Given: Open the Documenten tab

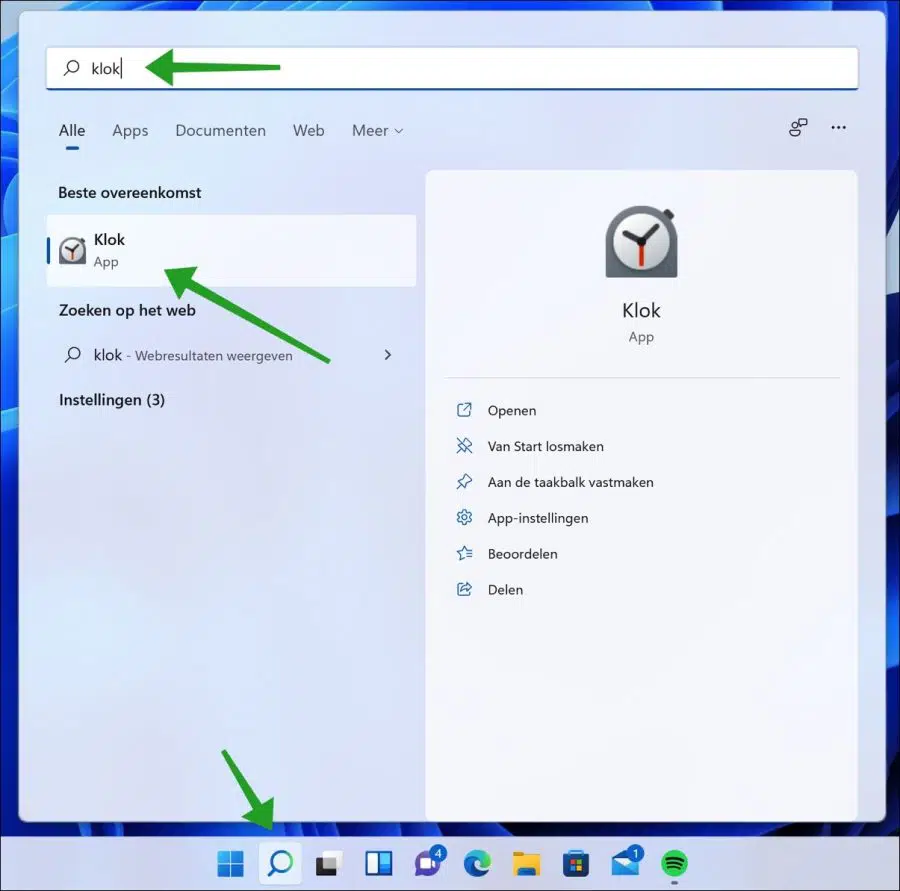Looking at the screenshot, I should (x=220, y=131).
